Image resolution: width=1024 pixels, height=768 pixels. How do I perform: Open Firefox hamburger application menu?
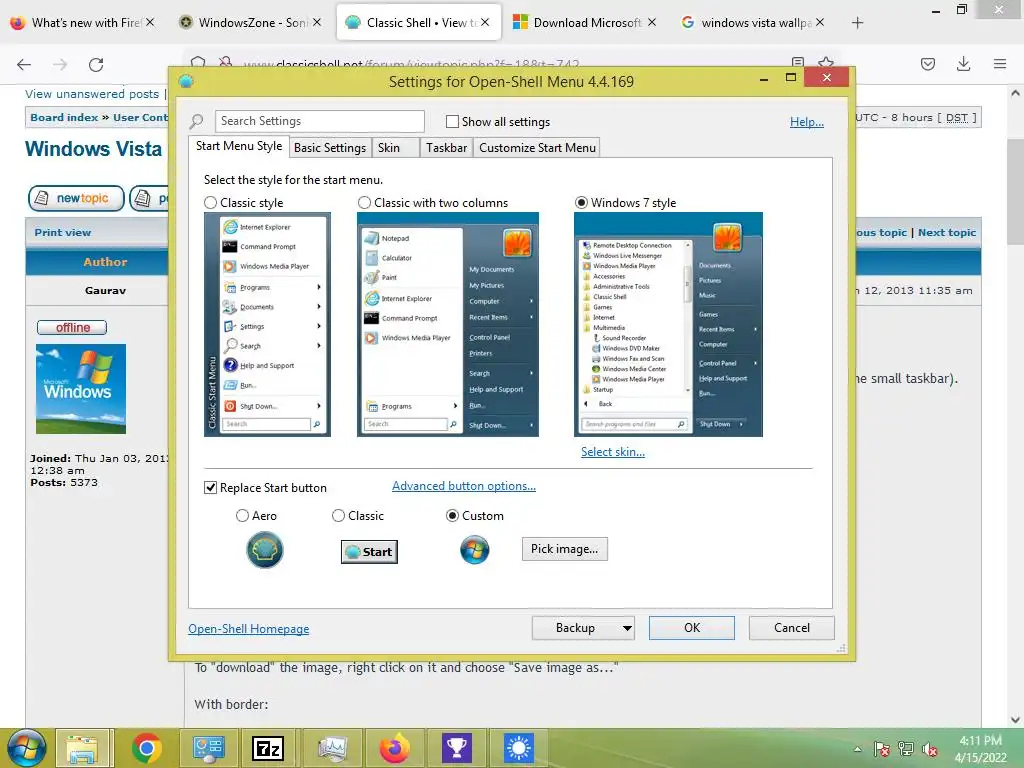(x=1000, y=63)
